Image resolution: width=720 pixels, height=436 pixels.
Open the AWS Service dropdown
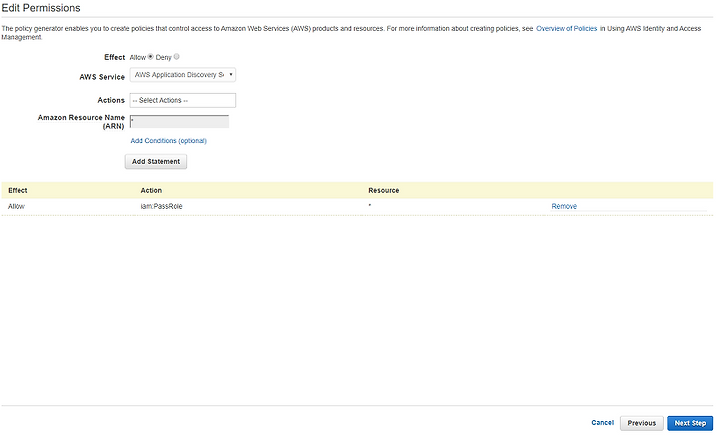coord(183,75)
